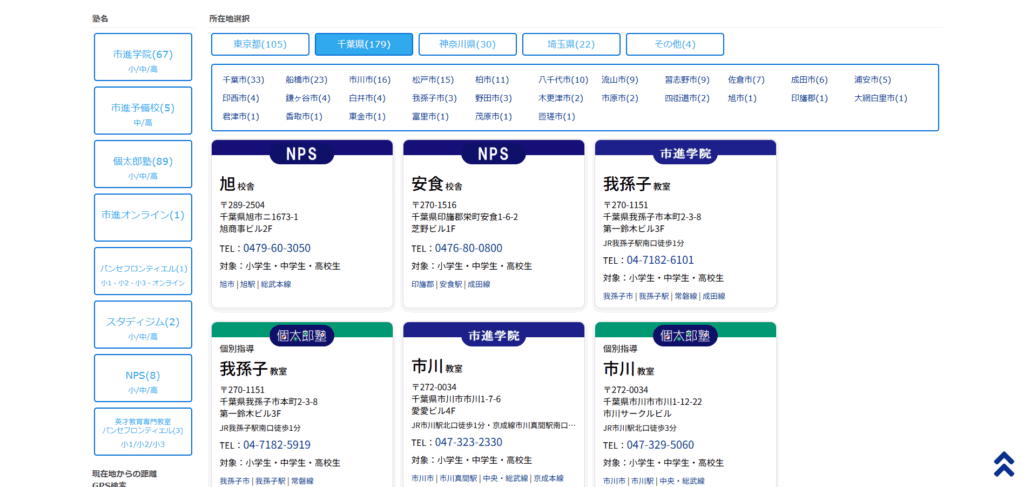Choose city 野田市(3)
1024x487 pixels.
494,99
